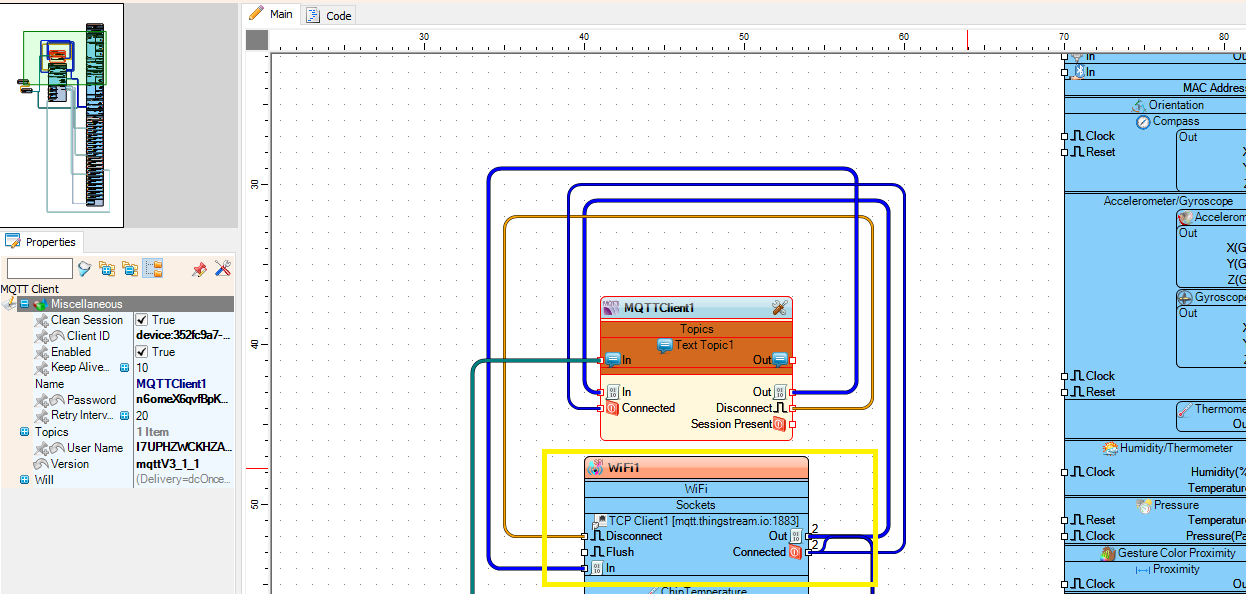Click the MQTT icon in MQTTClient1 title bar
Image resolution: width=1246 pixels, height=594 pixels.
(611, 308)
